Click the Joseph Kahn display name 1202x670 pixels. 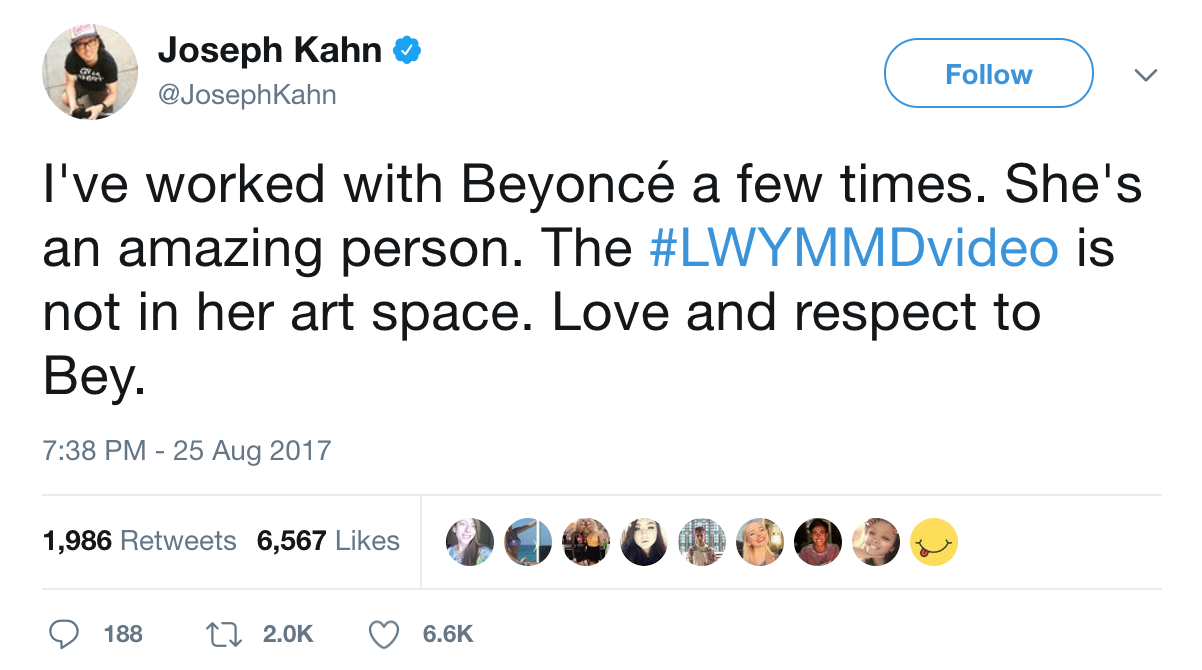270,49
